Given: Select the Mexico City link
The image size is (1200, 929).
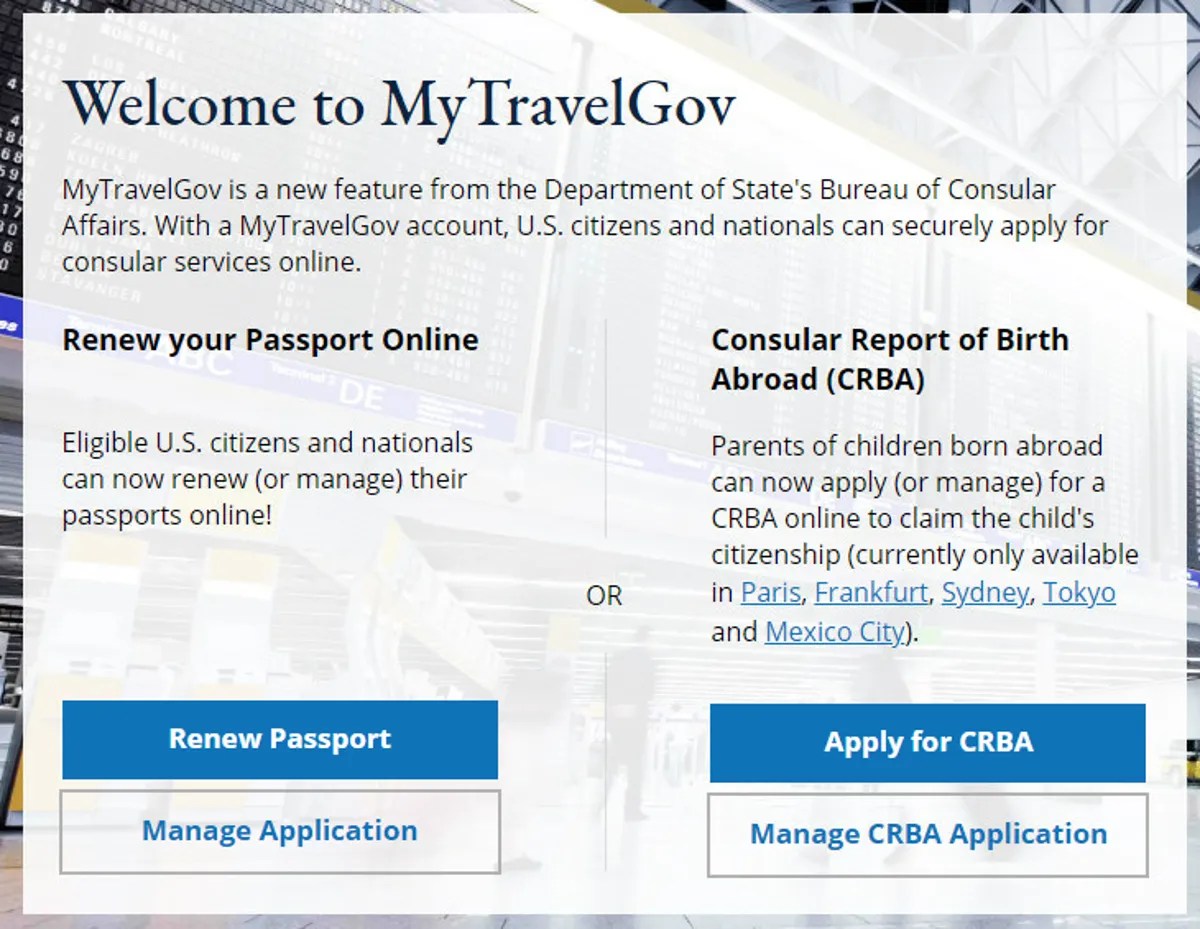Looking at the screenshot, I should (832, 631).
